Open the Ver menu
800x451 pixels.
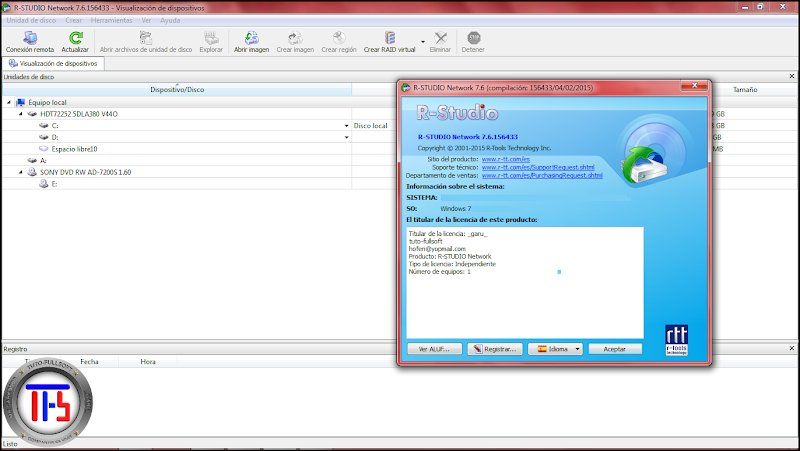(x=146, y=20)
